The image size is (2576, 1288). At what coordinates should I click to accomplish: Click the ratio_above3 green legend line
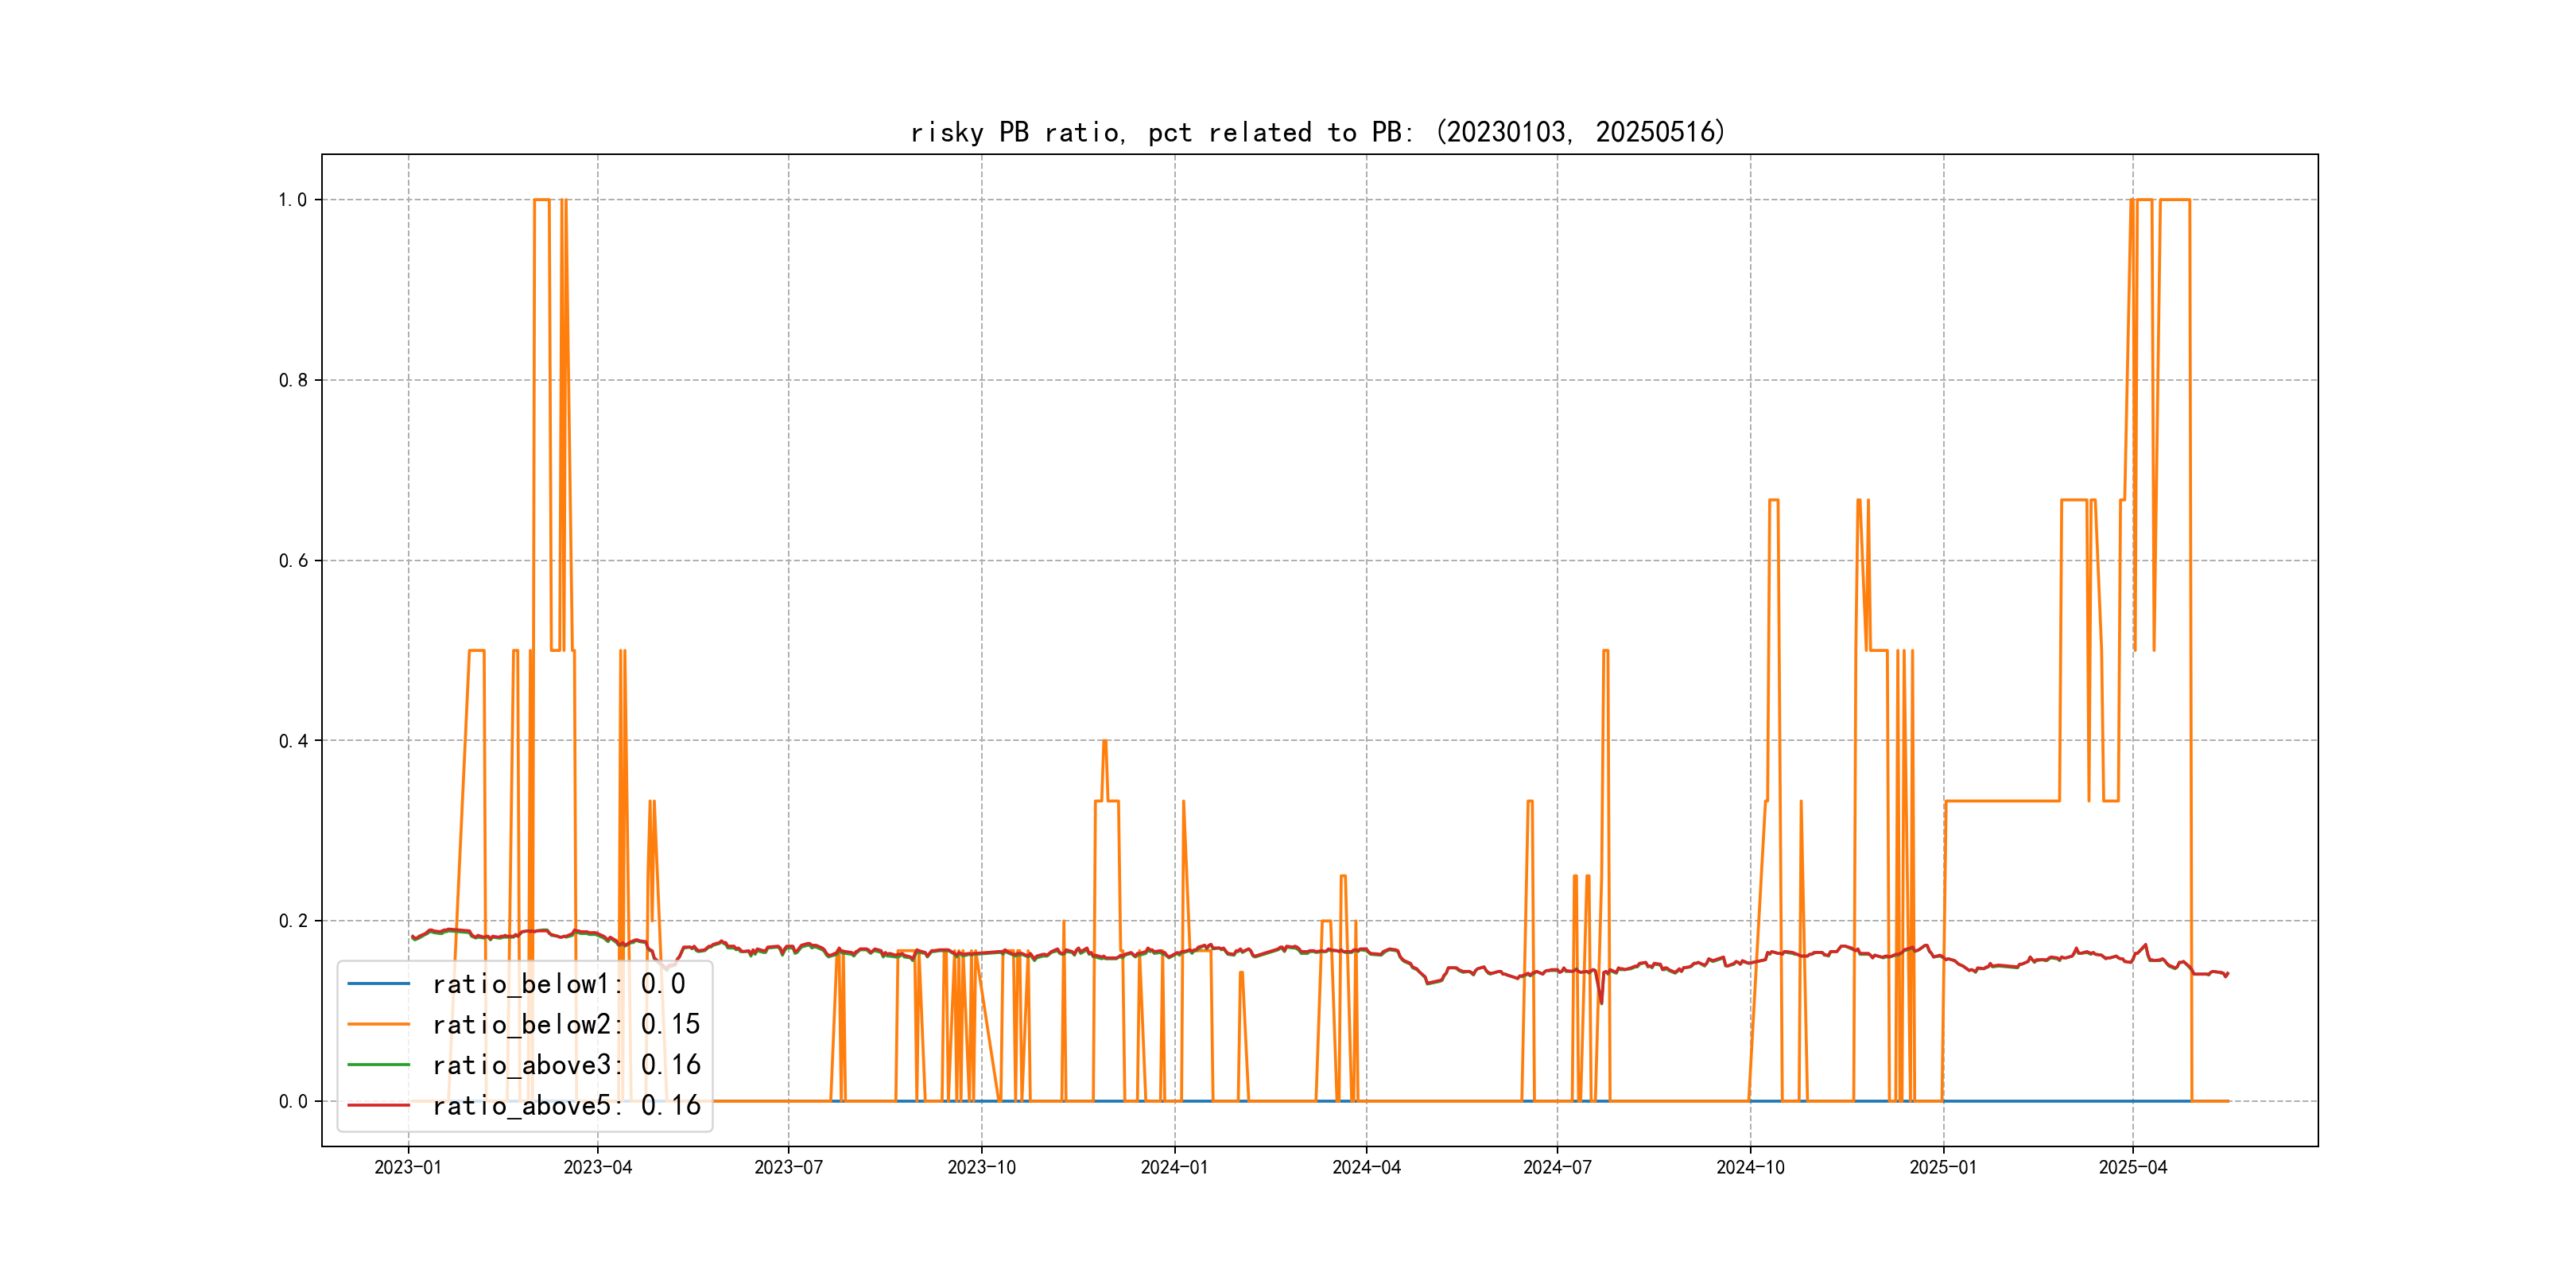378,1065
